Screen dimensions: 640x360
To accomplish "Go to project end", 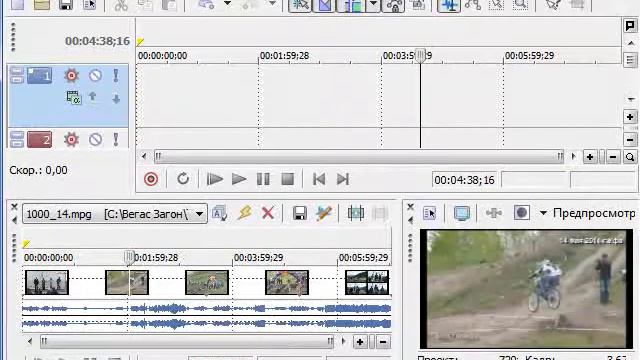I will pyautogui.click(x=343, y=179).
